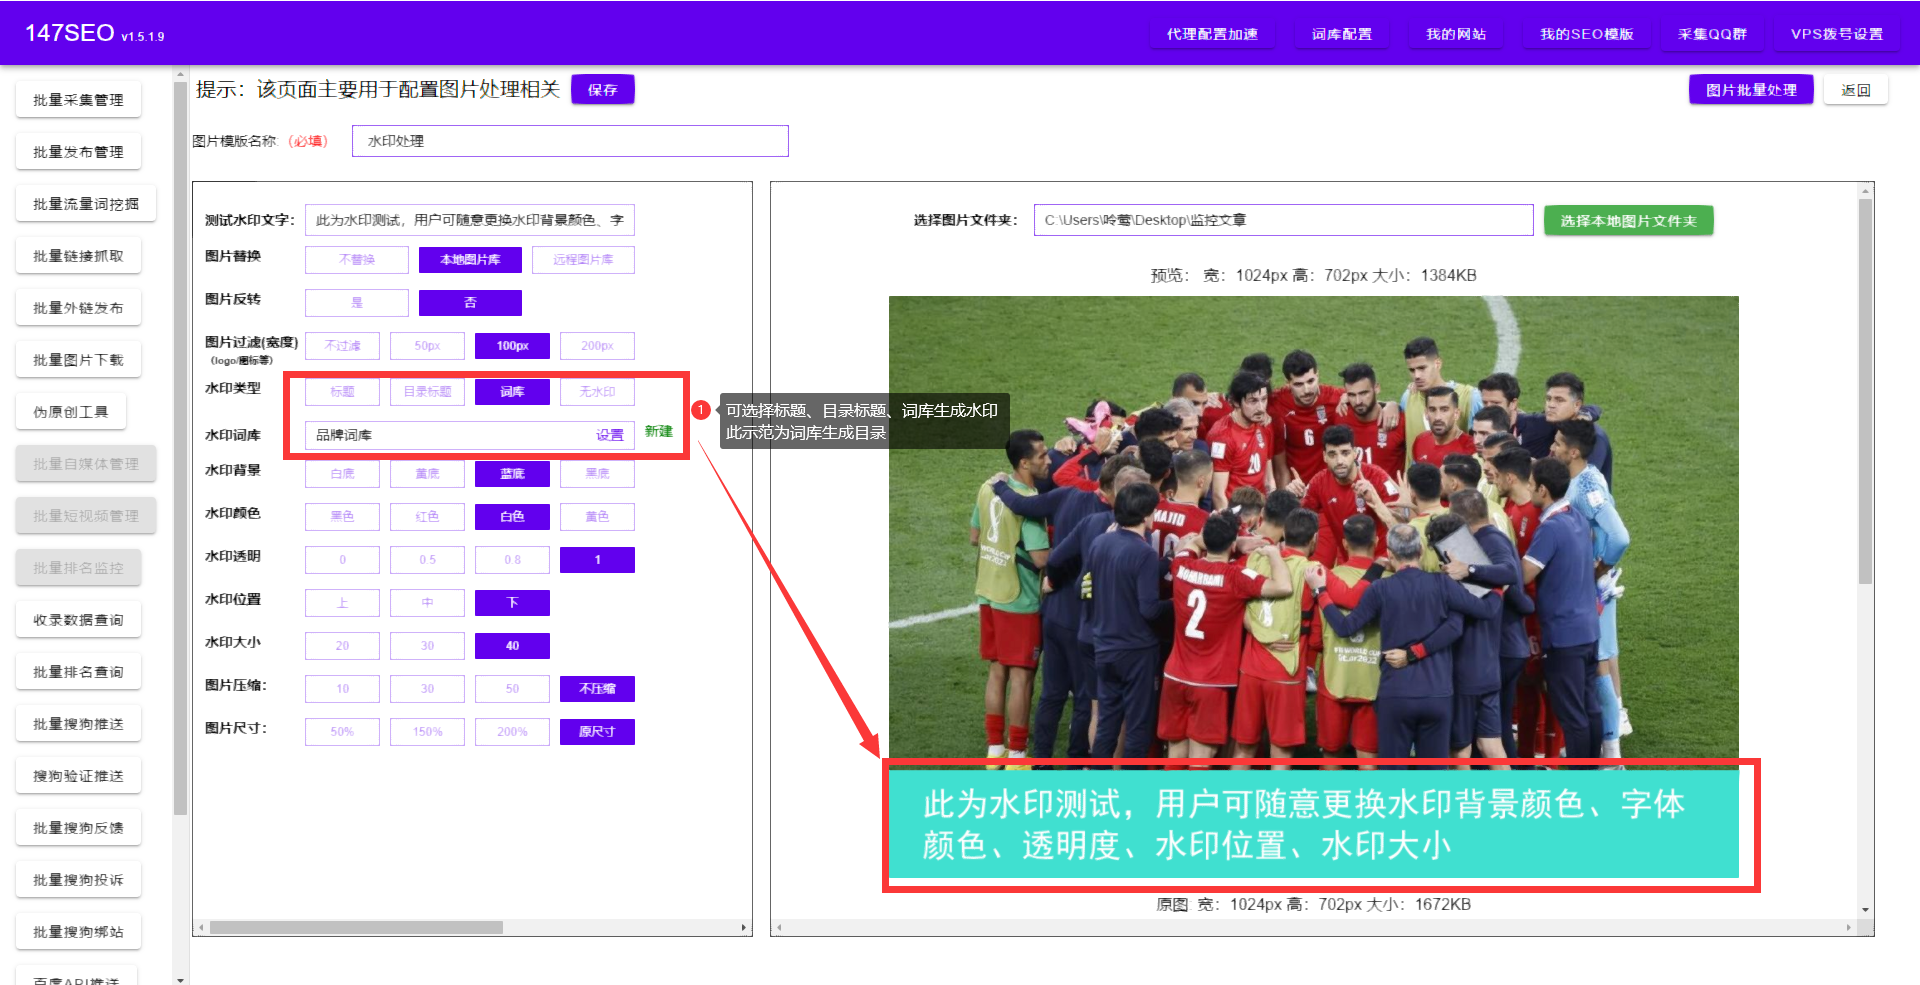Open 词库配置 in the top navigation
Image resolution: width=1920 pixels, height=985 pixels.
(1342, 34)
